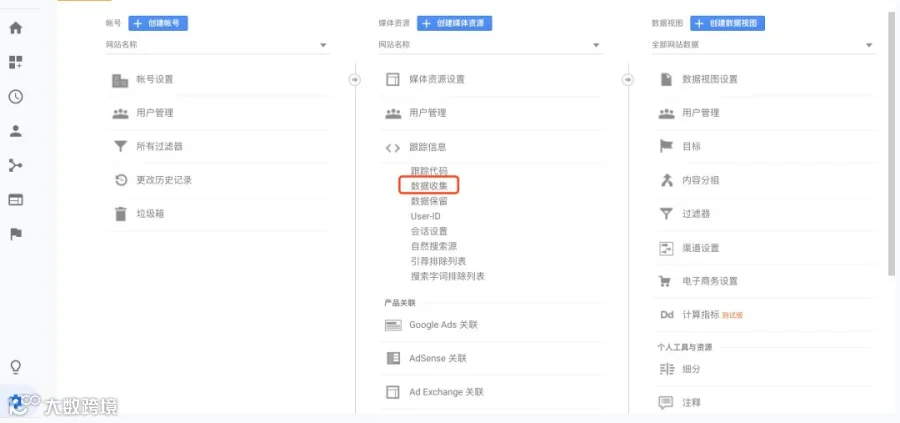Image resolution: width=900 pixels, height=423 pixels.
Task: Open the 全部网站数据 view dropdown
Action: click(763, 45)
